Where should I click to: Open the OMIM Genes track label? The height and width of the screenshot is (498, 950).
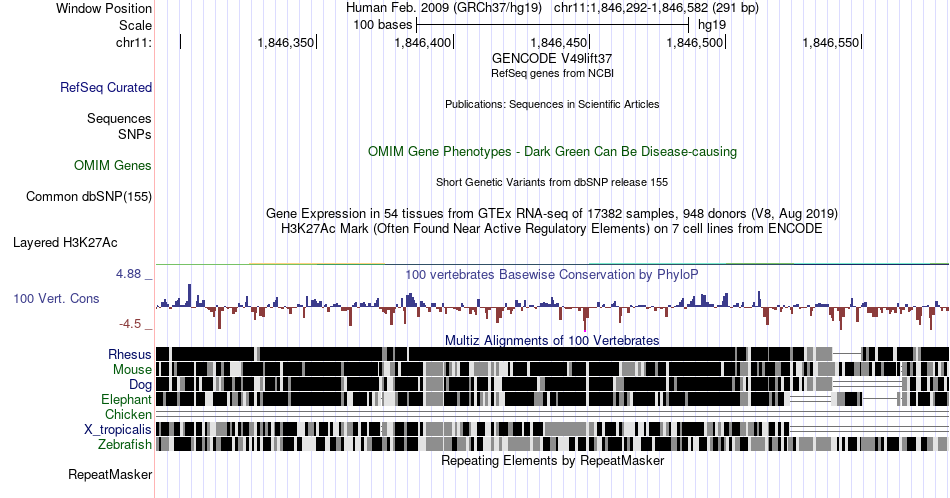pyautogui.click(x=113, y=165)
